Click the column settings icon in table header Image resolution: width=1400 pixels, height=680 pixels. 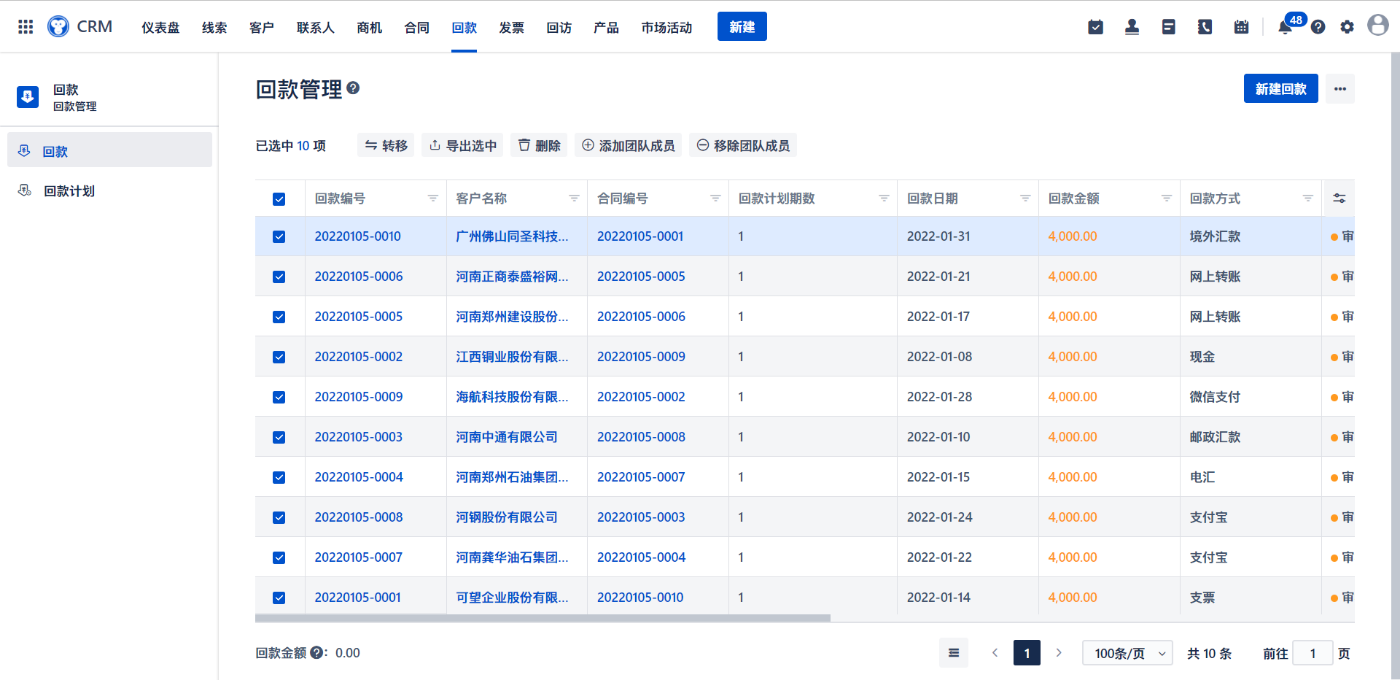pos(1339,199)
